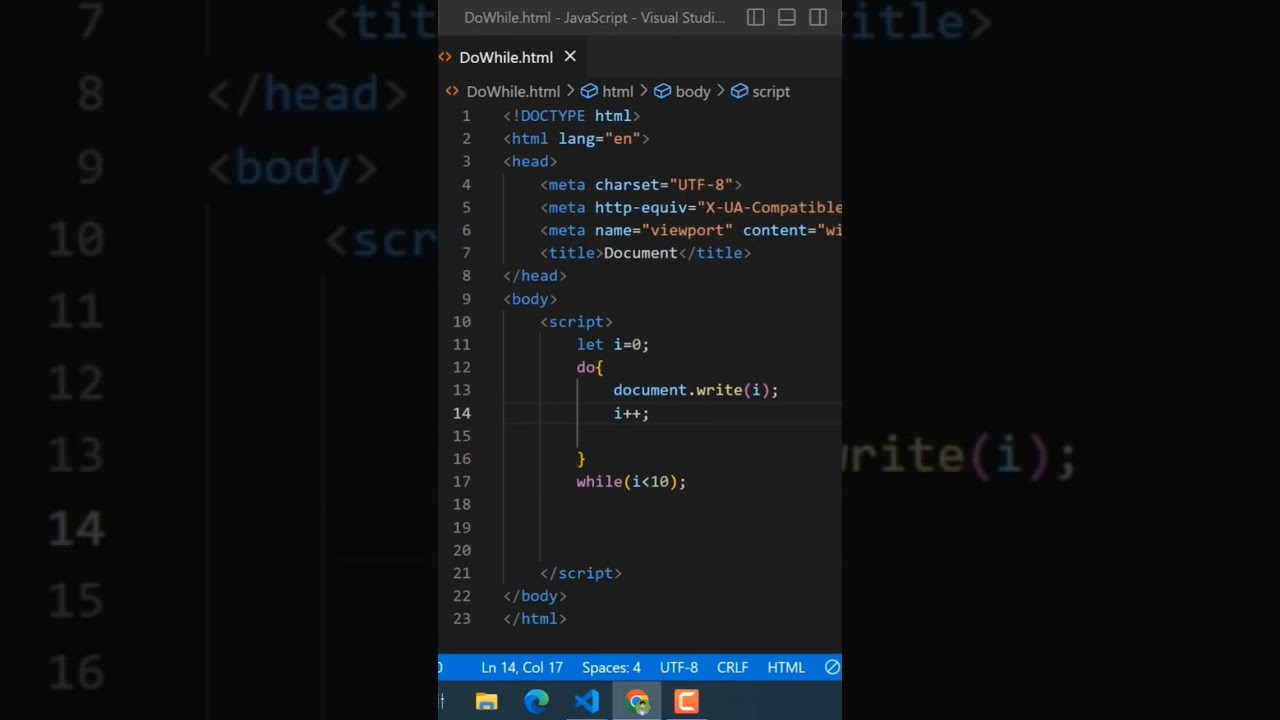Change indentation via Spaces: 4
The width and height of the screenshot is (1280, 720).
point(611,667)
